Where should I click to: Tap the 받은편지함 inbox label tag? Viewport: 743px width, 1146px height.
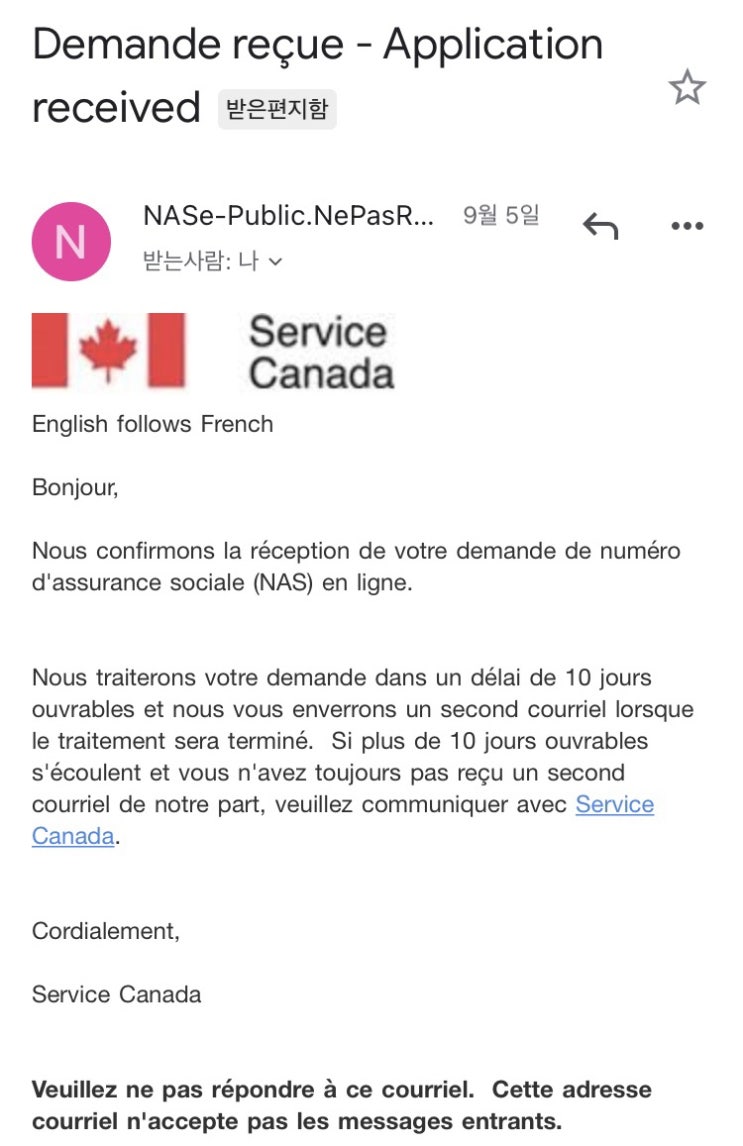click(277, 108)
